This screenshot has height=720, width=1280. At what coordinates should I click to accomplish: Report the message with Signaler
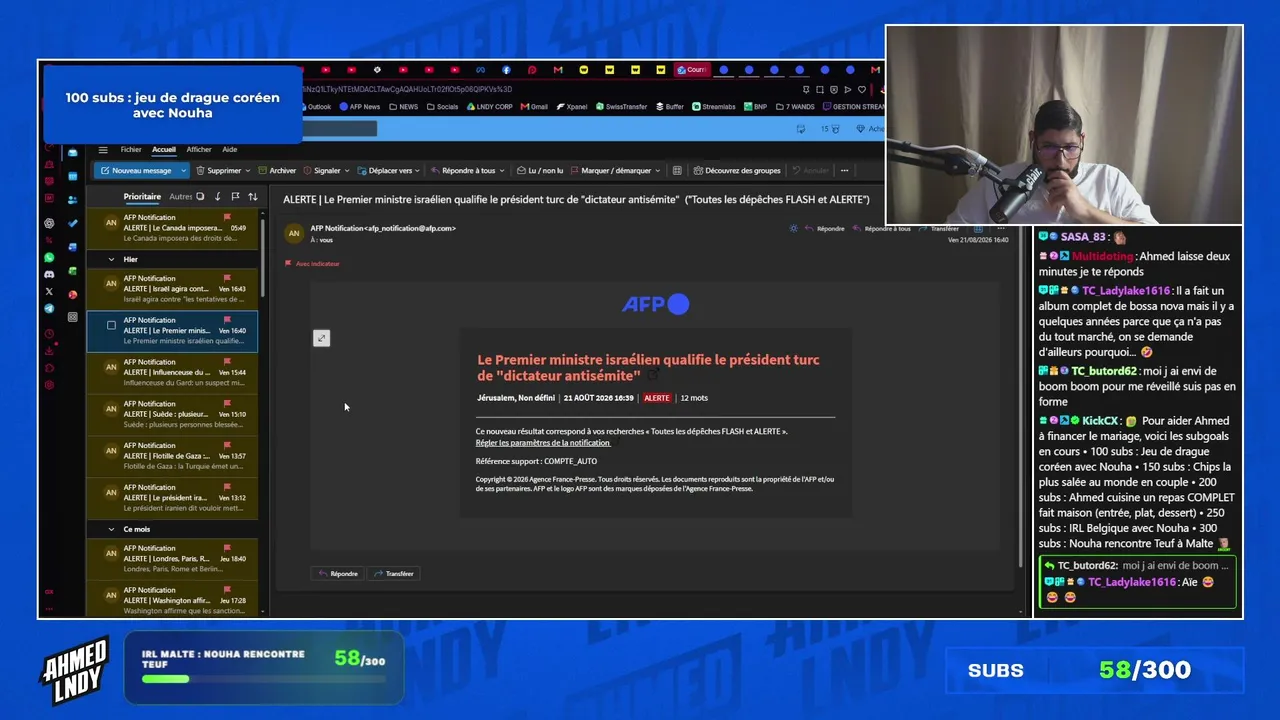(x=322, y=171)
